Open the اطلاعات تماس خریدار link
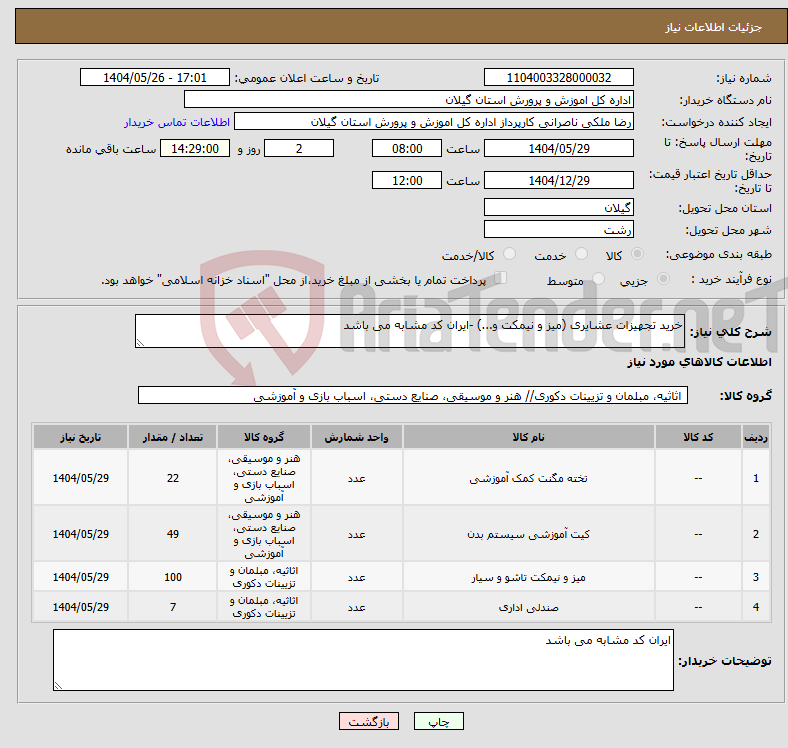This screenshot has width=788, height=748. pos(177,122)
